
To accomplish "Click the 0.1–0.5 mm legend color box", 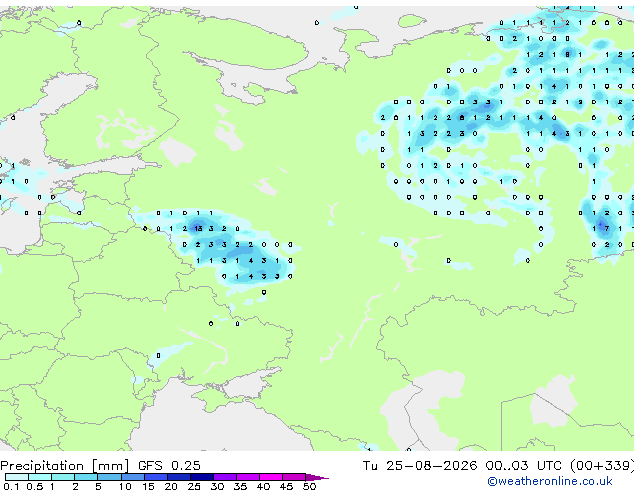I will 17,477.
